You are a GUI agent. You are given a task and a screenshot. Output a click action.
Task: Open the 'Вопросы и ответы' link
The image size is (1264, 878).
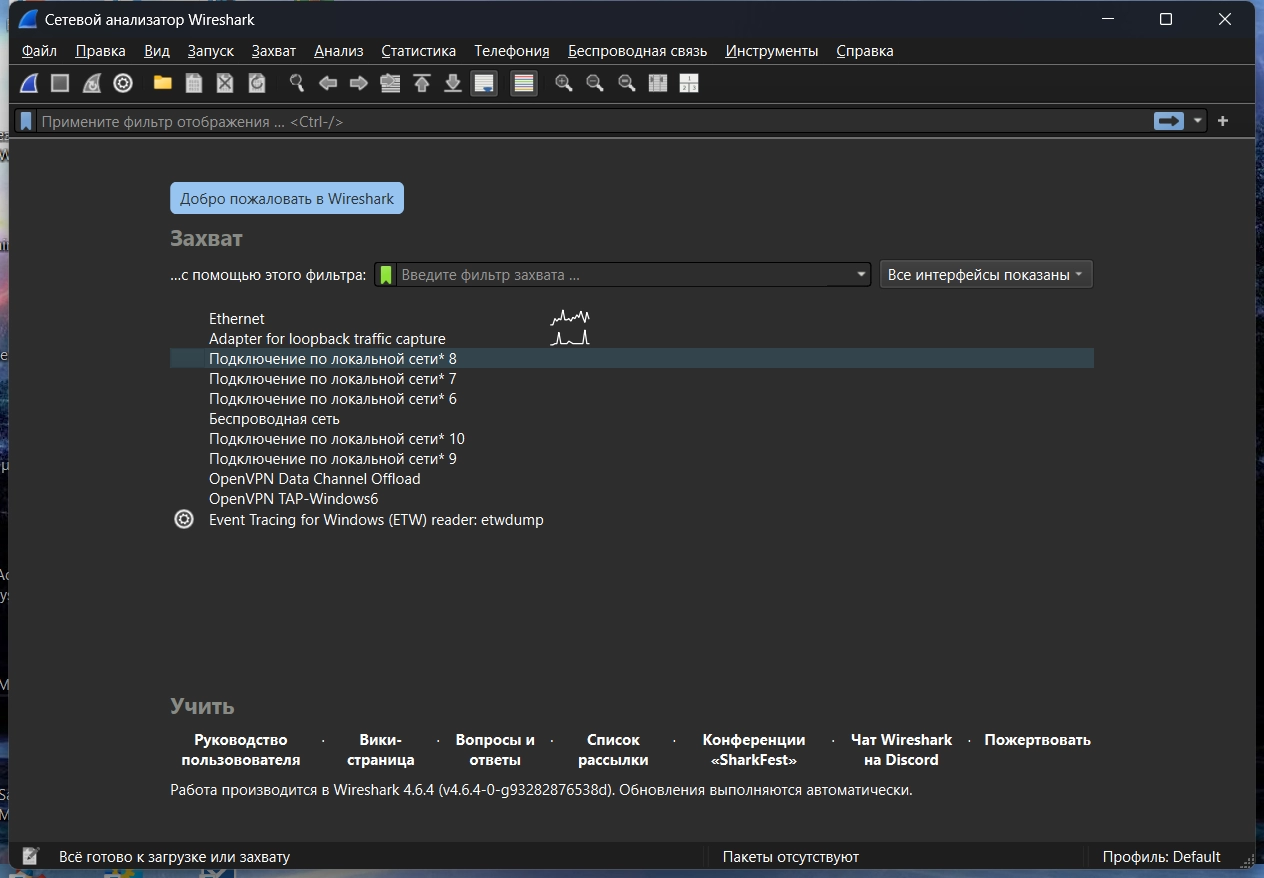[x=495, y=750]
